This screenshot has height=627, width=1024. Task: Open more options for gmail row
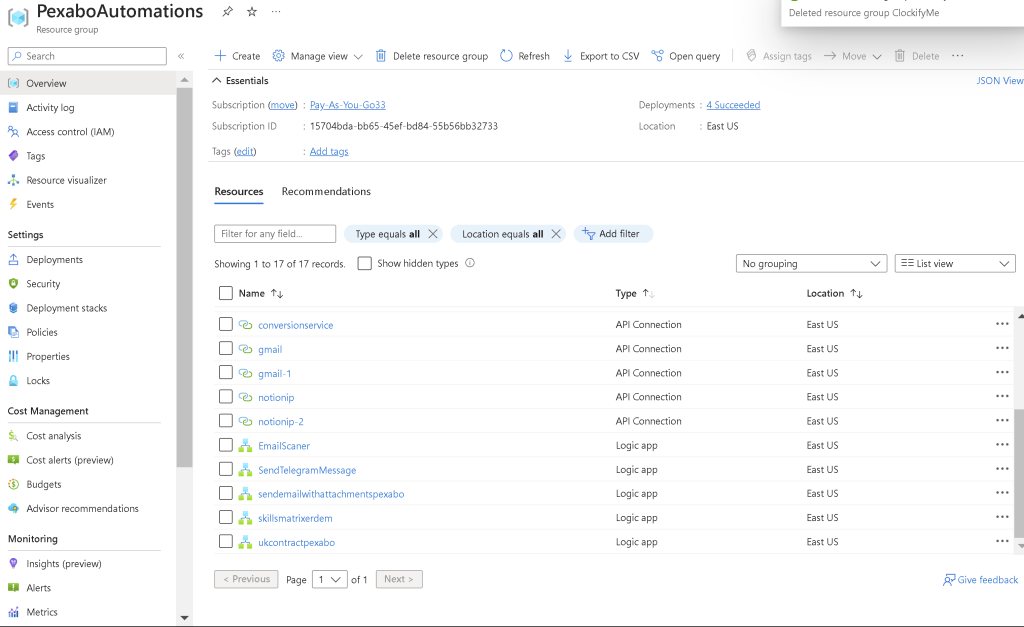(1002, 348)
